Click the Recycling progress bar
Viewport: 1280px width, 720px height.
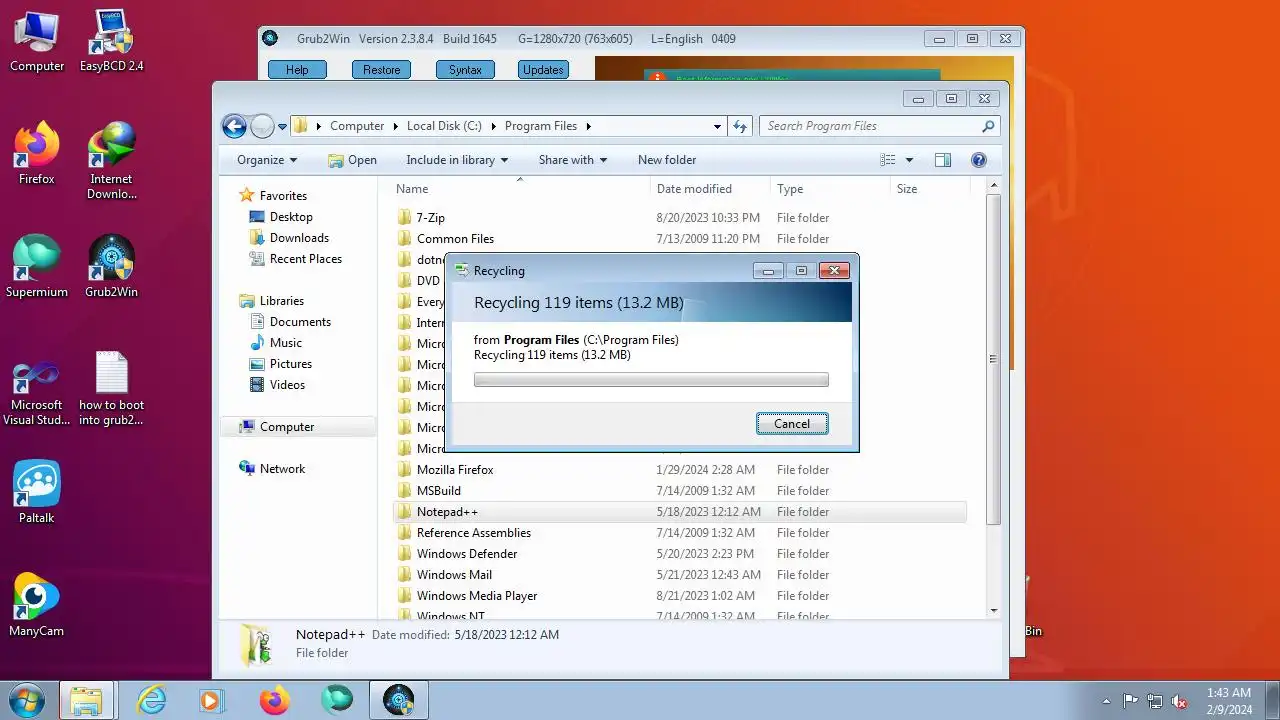coord(651,380)
